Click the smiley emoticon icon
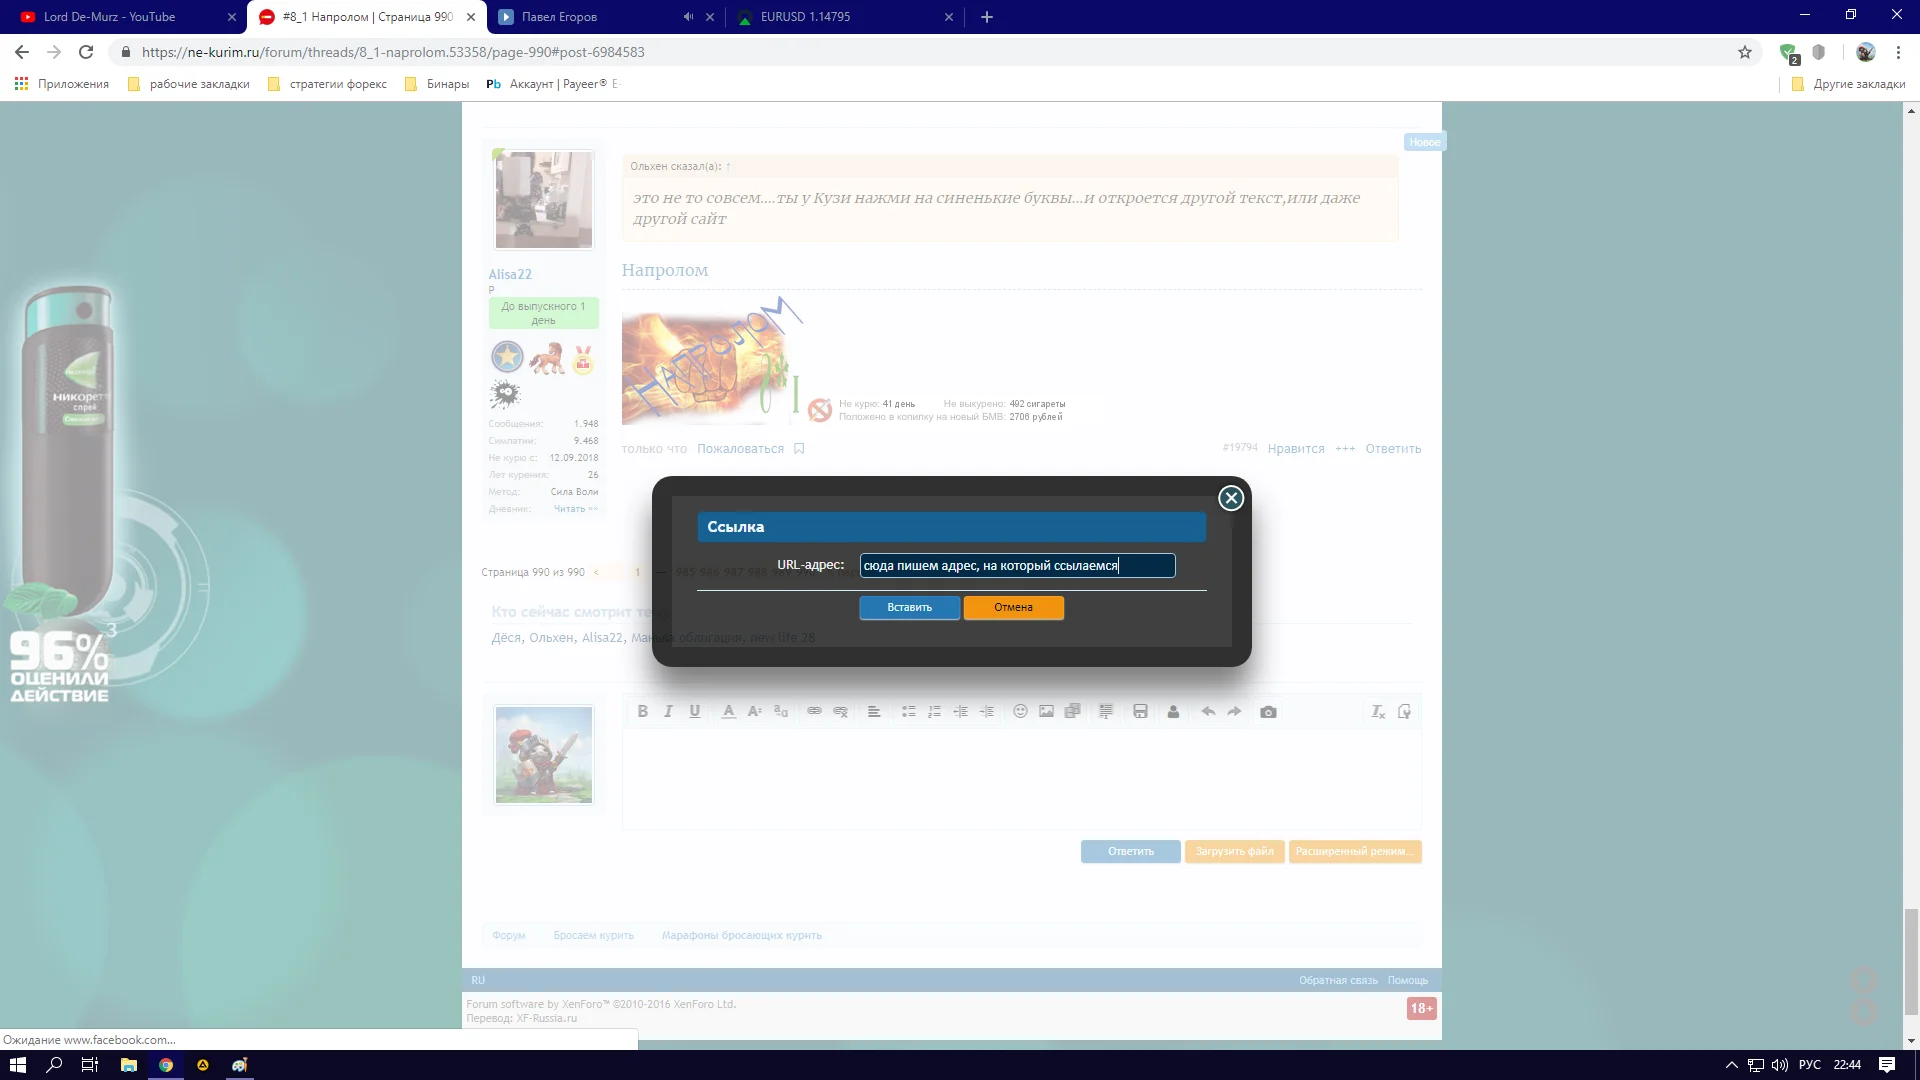1920x1080 pixels. click(x=1020, y=711)
